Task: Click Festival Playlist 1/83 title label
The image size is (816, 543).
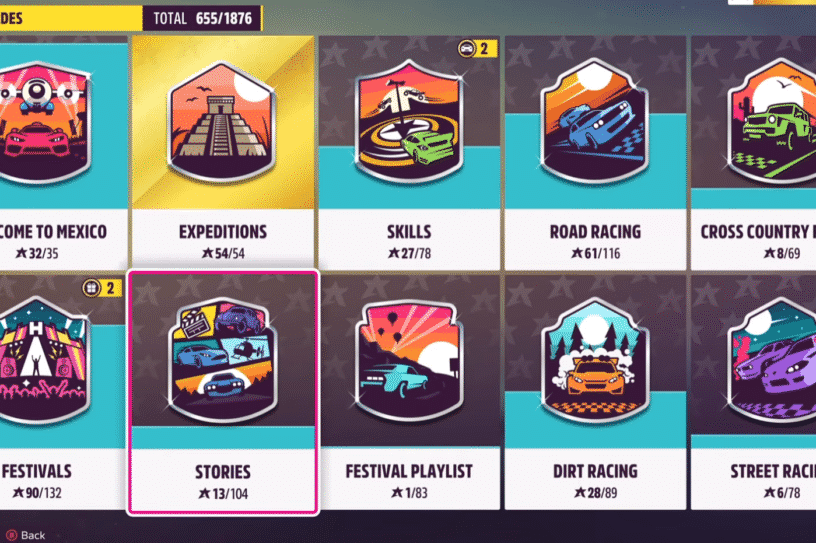Action: pos(409,471)
